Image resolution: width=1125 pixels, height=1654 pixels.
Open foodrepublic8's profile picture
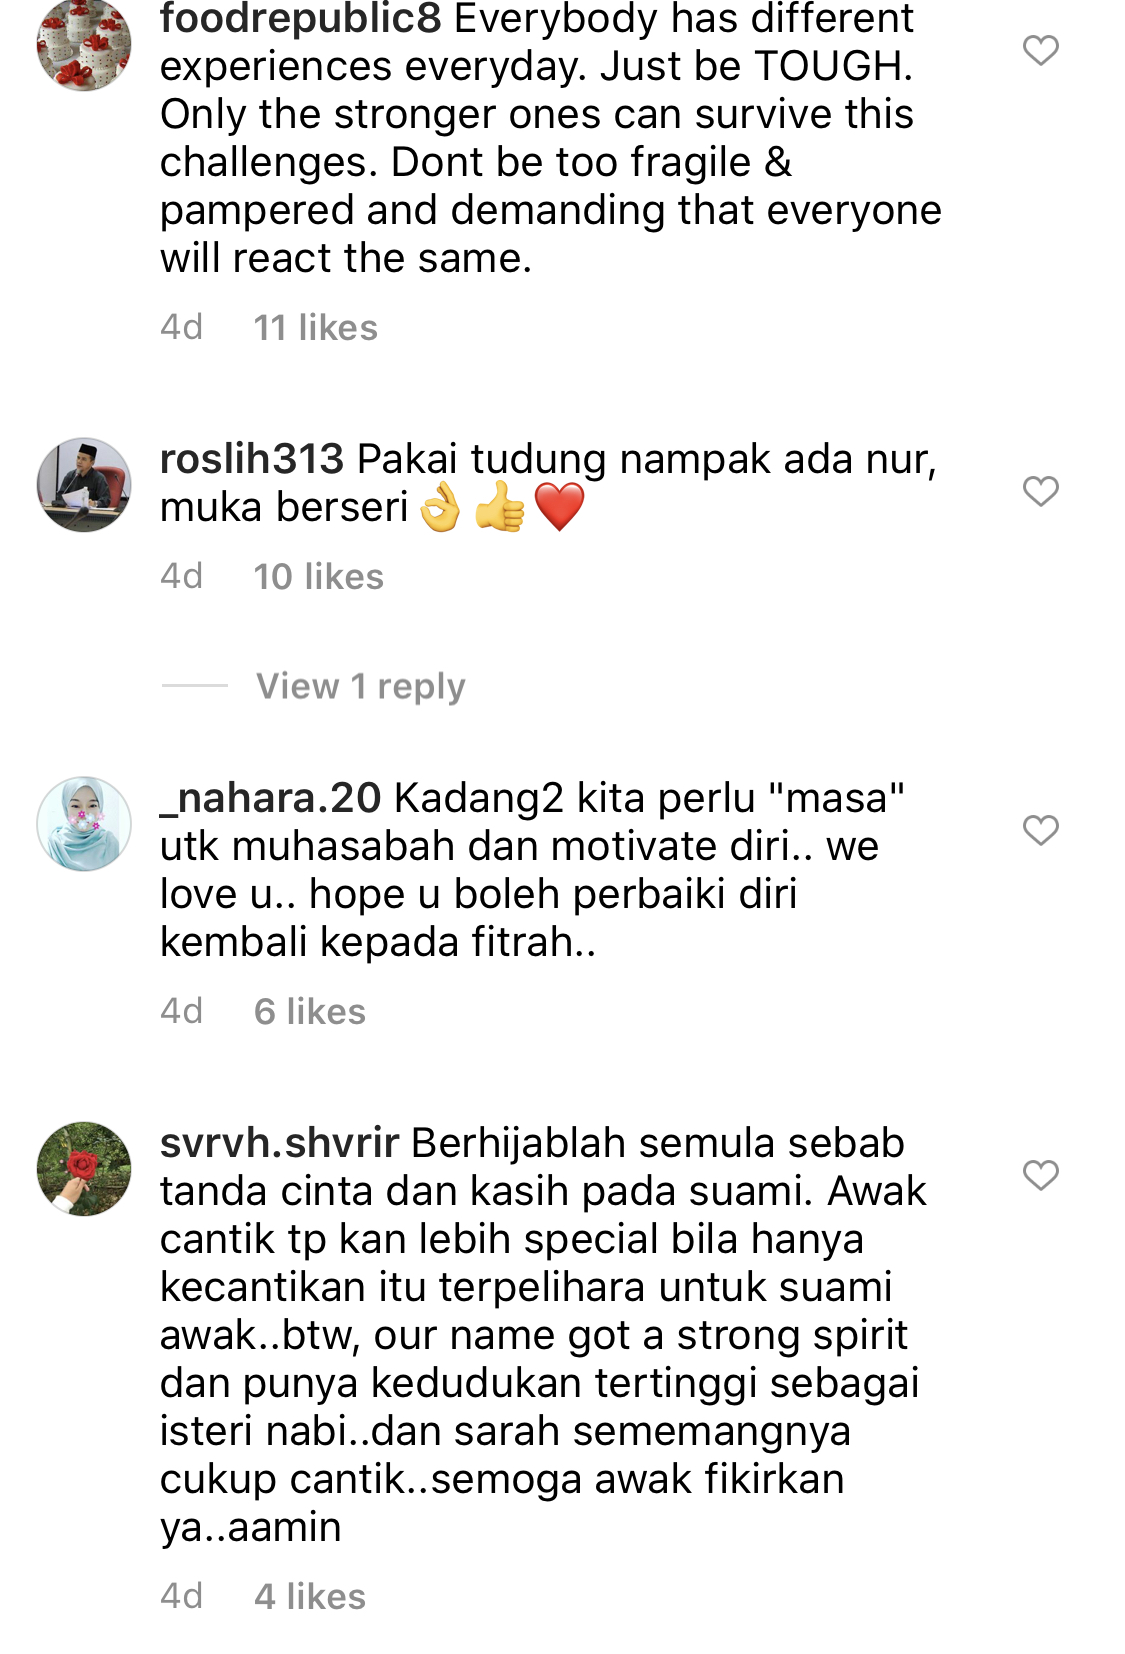pos(84,44)
